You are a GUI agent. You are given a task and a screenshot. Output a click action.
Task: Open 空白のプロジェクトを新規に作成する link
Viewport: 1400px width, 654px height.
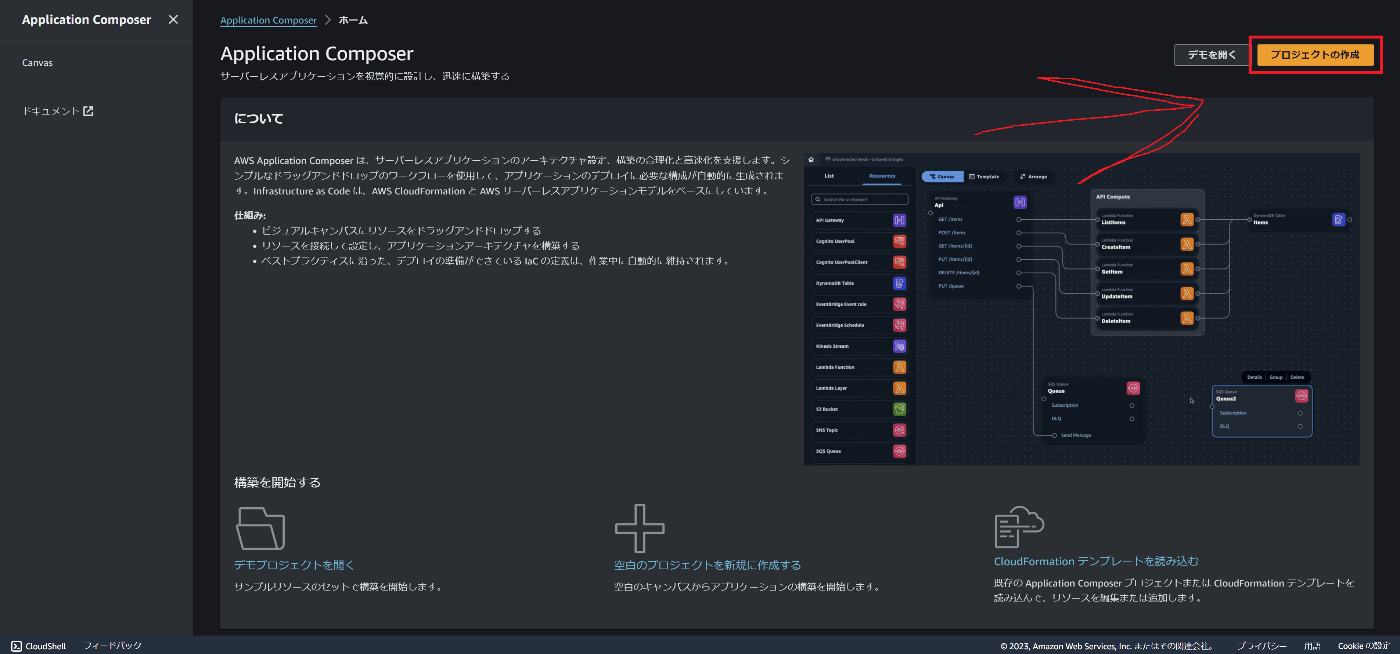707,565
